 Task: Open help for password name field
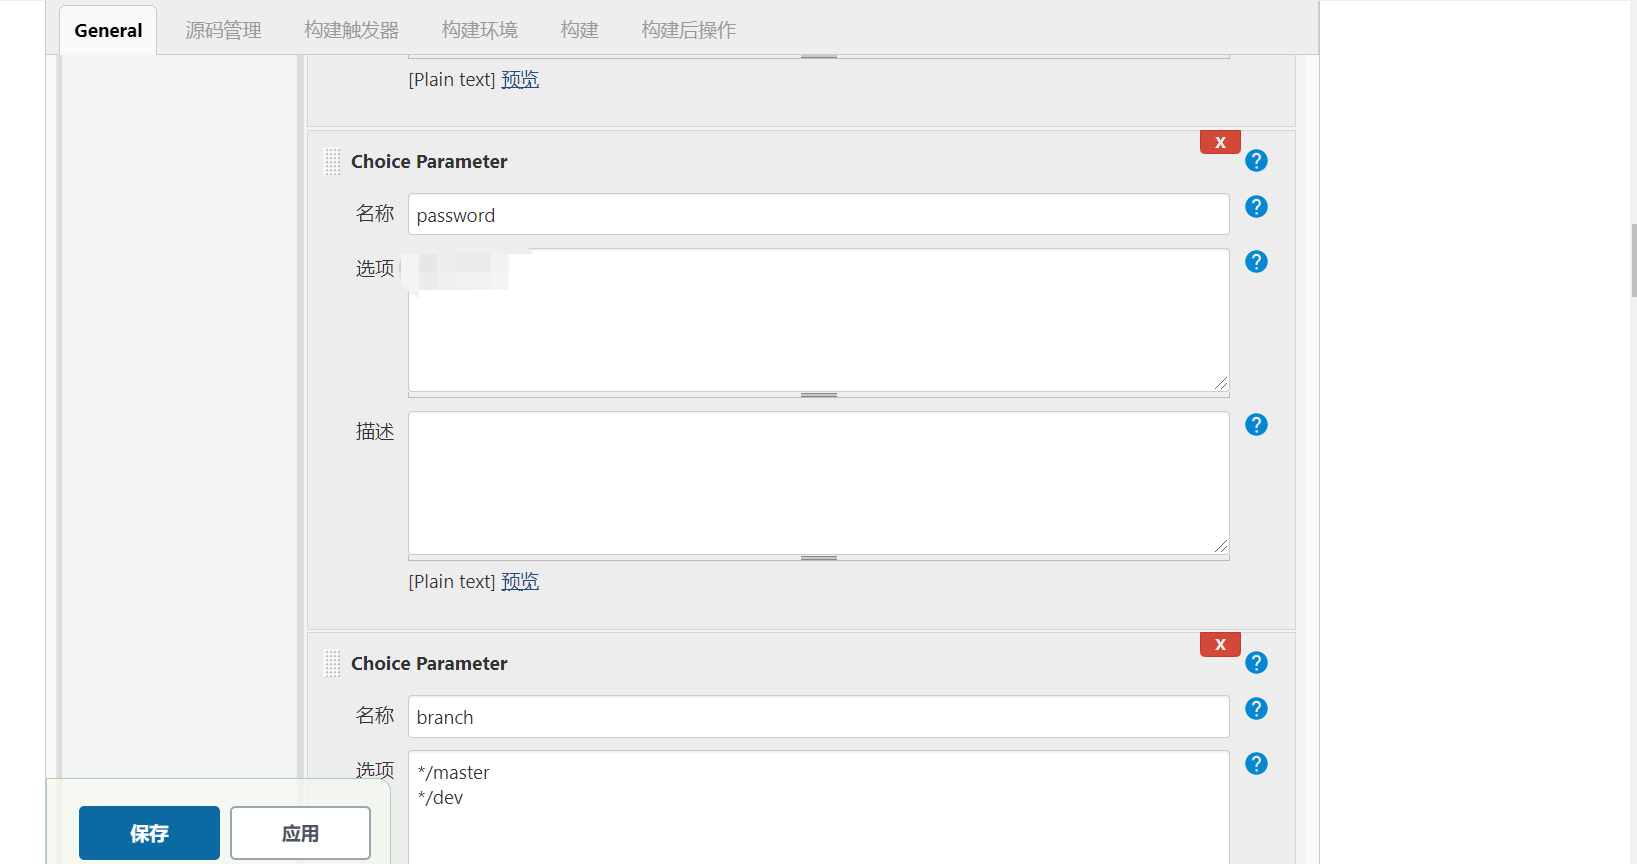tap(1256, 207)
